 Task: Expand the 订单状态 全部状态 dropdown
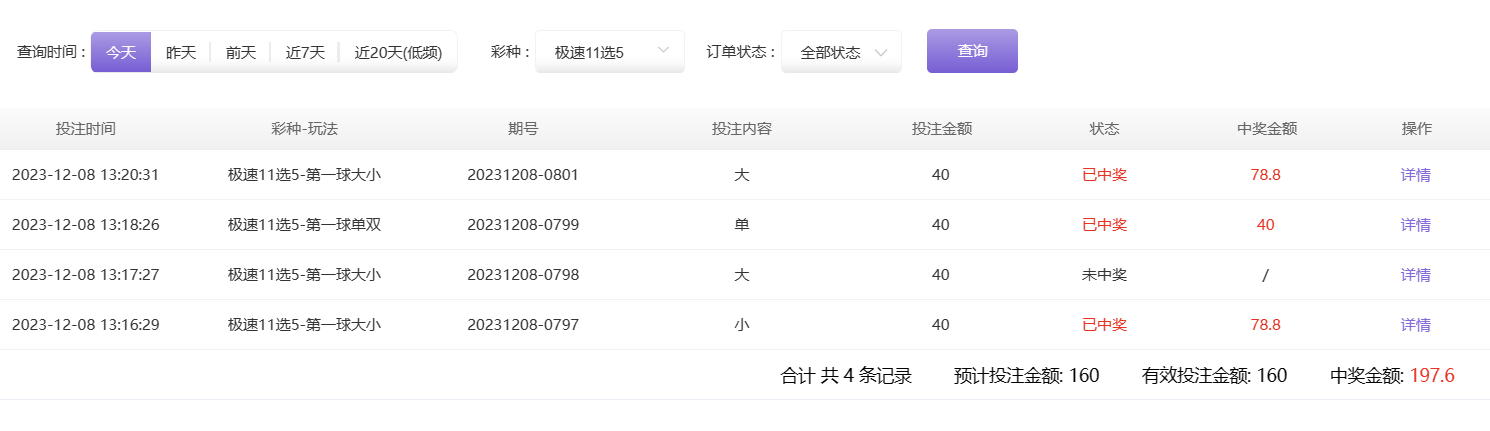pos(830,52)
